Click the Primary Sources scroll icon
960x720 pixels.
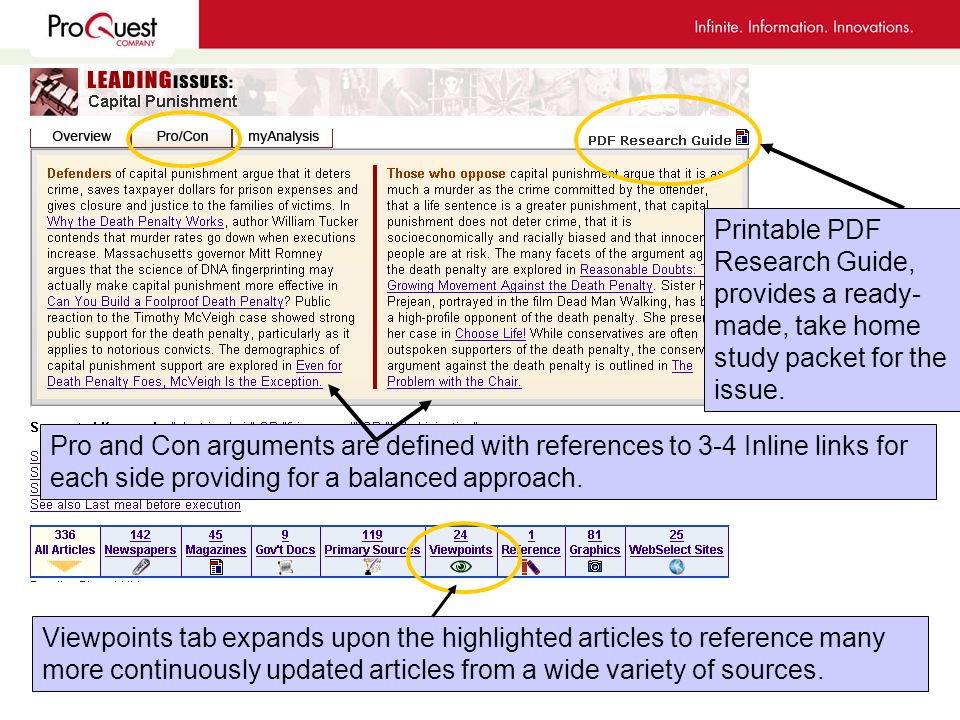point(372,567)
